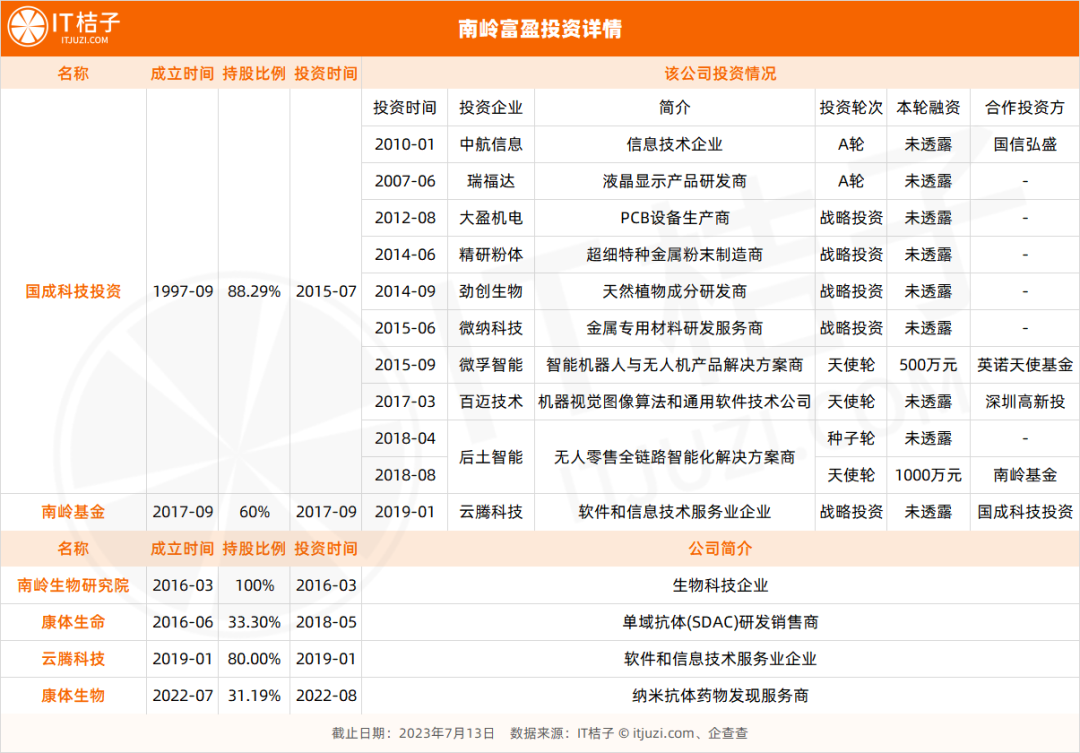Select the 瑞福达 cell
This screenshot has height=753, width=1080.
[491, 181]
